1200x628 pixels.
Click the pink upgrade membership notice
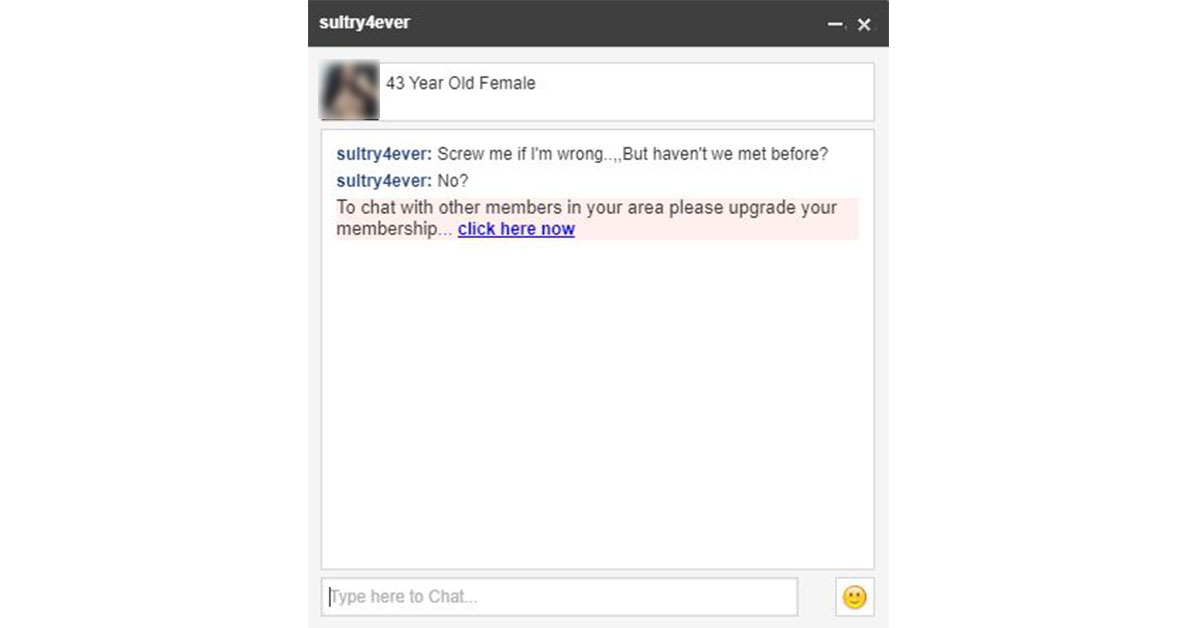pyautogui.click(x=597, y=219)
